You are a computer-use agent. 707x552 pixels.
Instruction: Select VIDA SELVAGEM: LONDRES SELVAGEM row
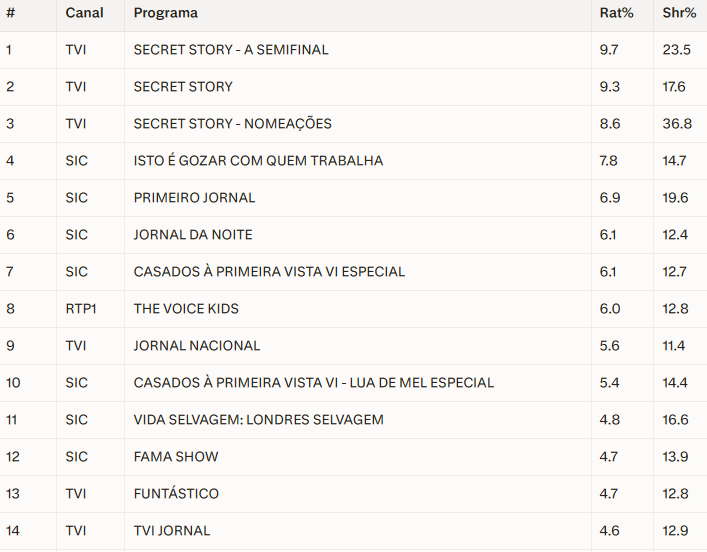[x=258, y=420]
